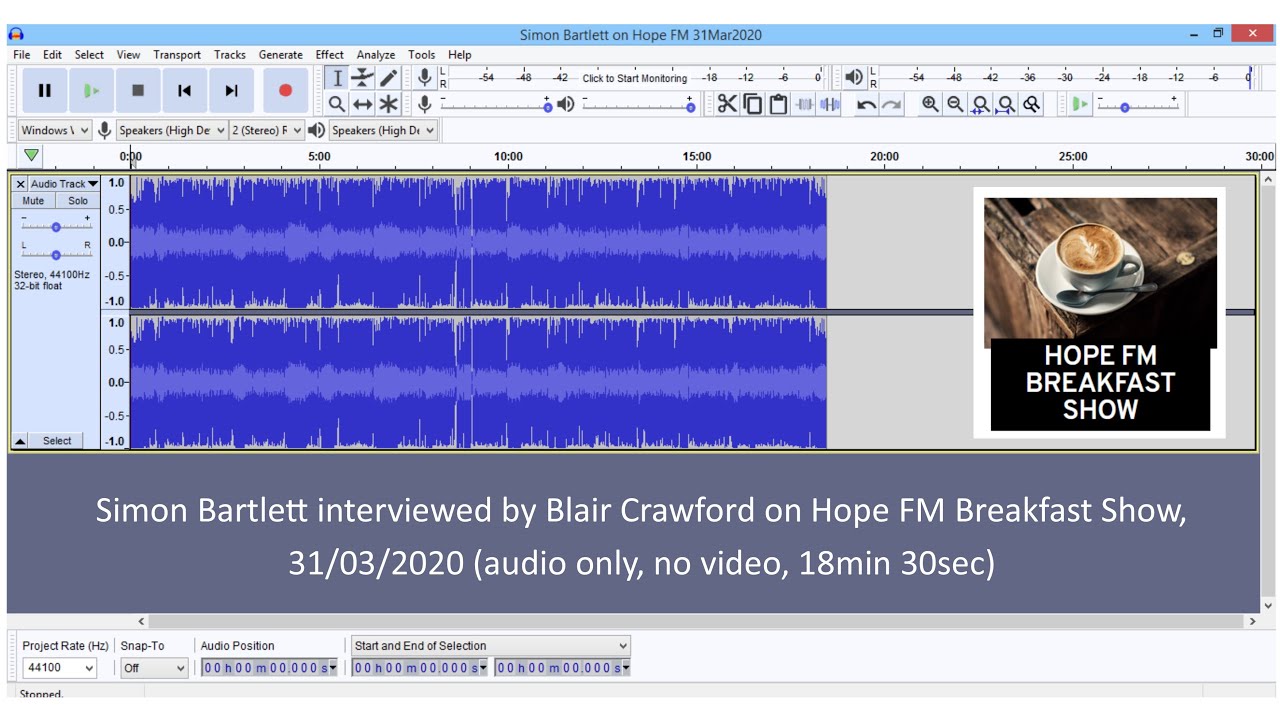Screen dimensions: 1280x720
Task: Click the 10:00 mark on timeline ruler
Action: click(508, 157)
